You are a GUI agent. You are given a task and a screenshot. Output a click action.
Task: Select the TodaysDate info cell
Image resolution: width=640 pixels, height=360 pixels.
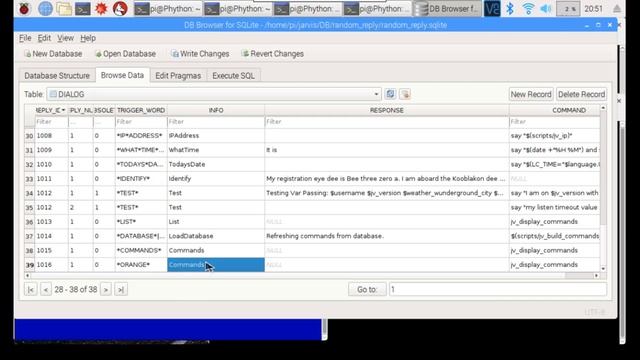coord(216,164)
